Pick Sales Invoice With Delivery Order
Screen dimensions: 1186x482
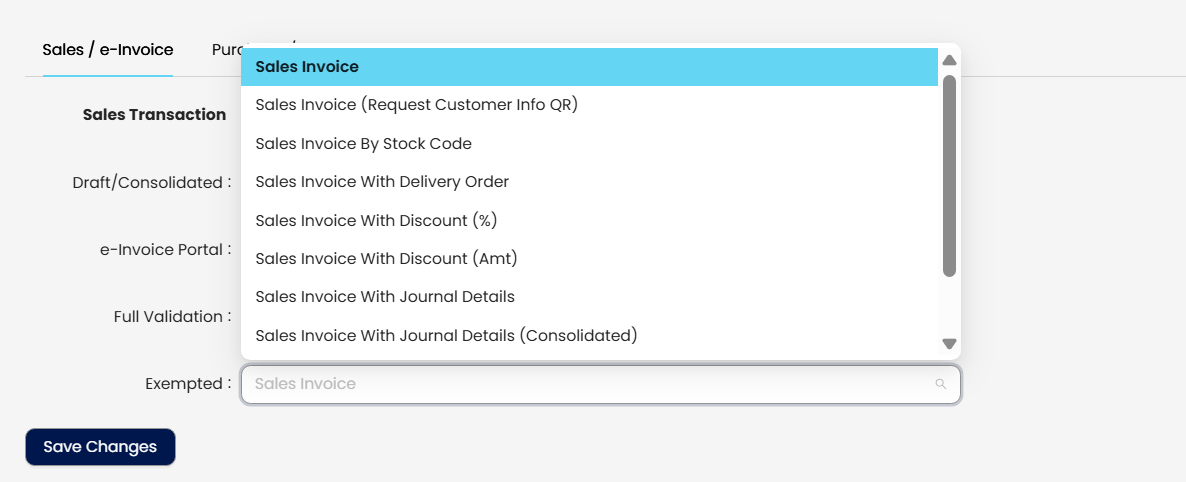click(x=382, y=182)
